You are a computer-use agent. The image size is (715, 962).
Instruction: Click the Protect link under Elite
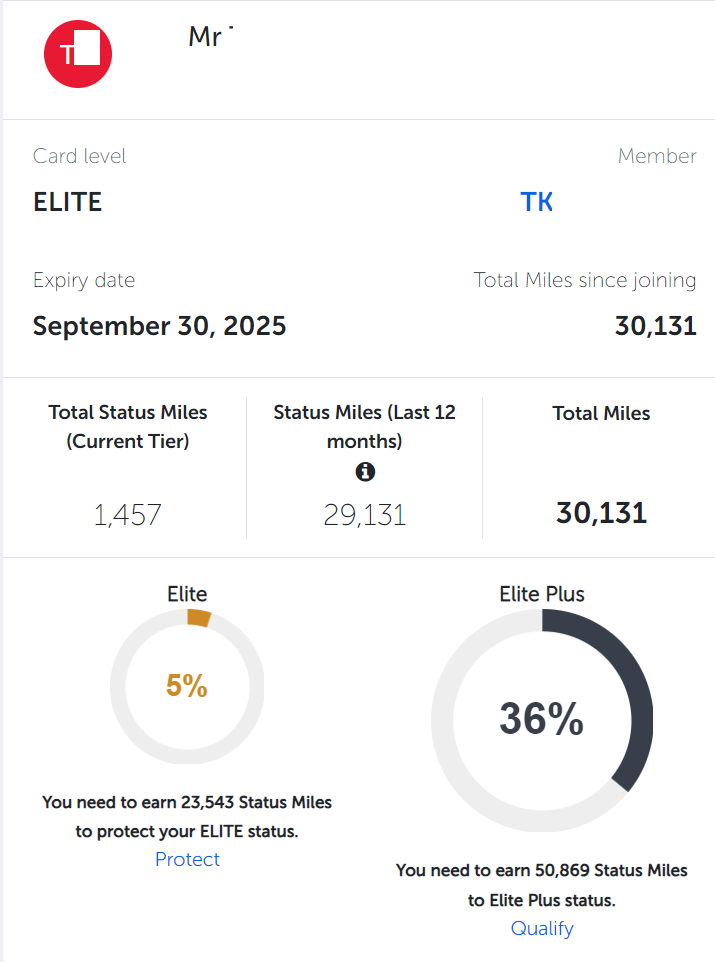187,859
